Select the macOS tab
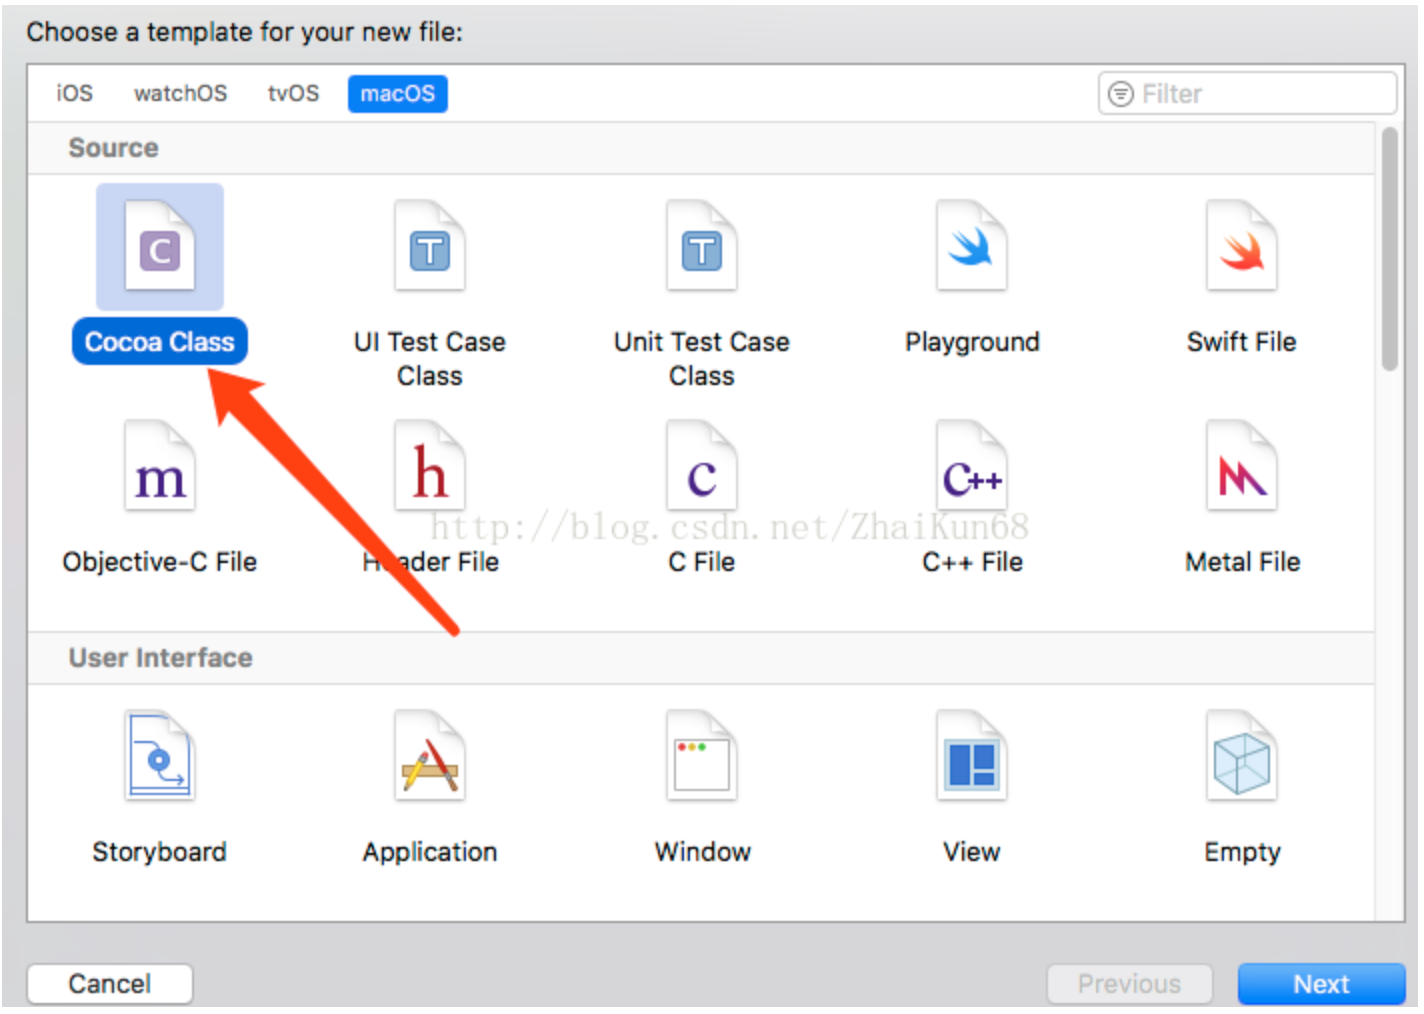1424x1014 pixels. 398,94
